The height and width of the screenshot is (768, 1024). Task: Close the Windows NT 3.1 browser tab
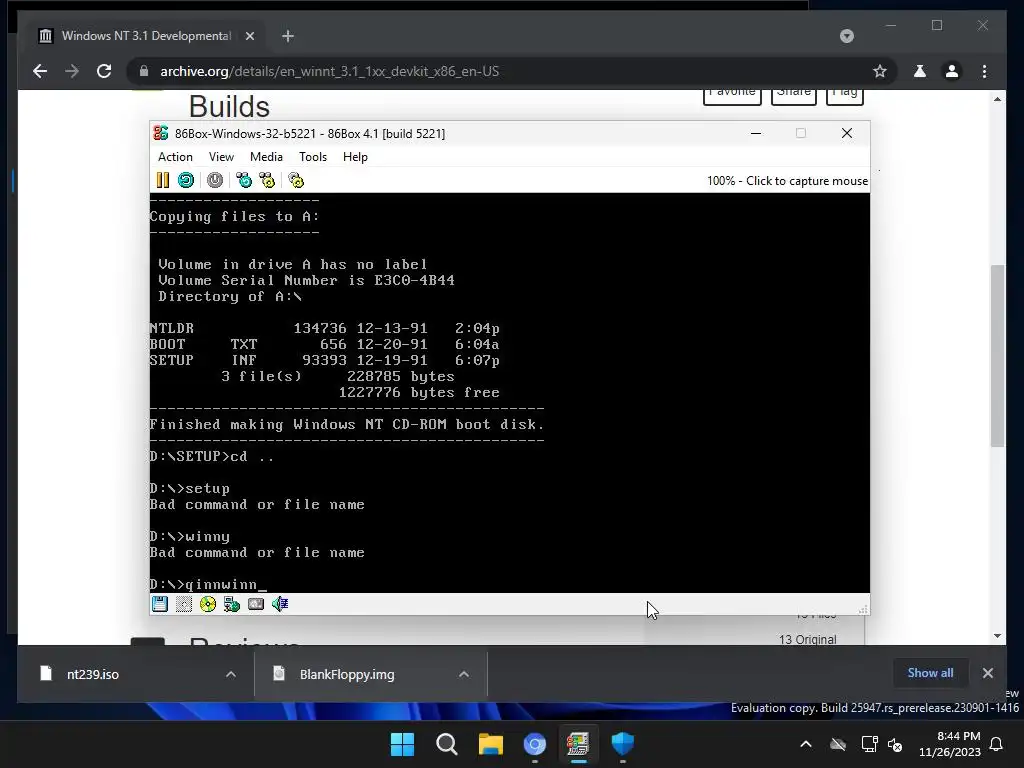pos(249,36)
